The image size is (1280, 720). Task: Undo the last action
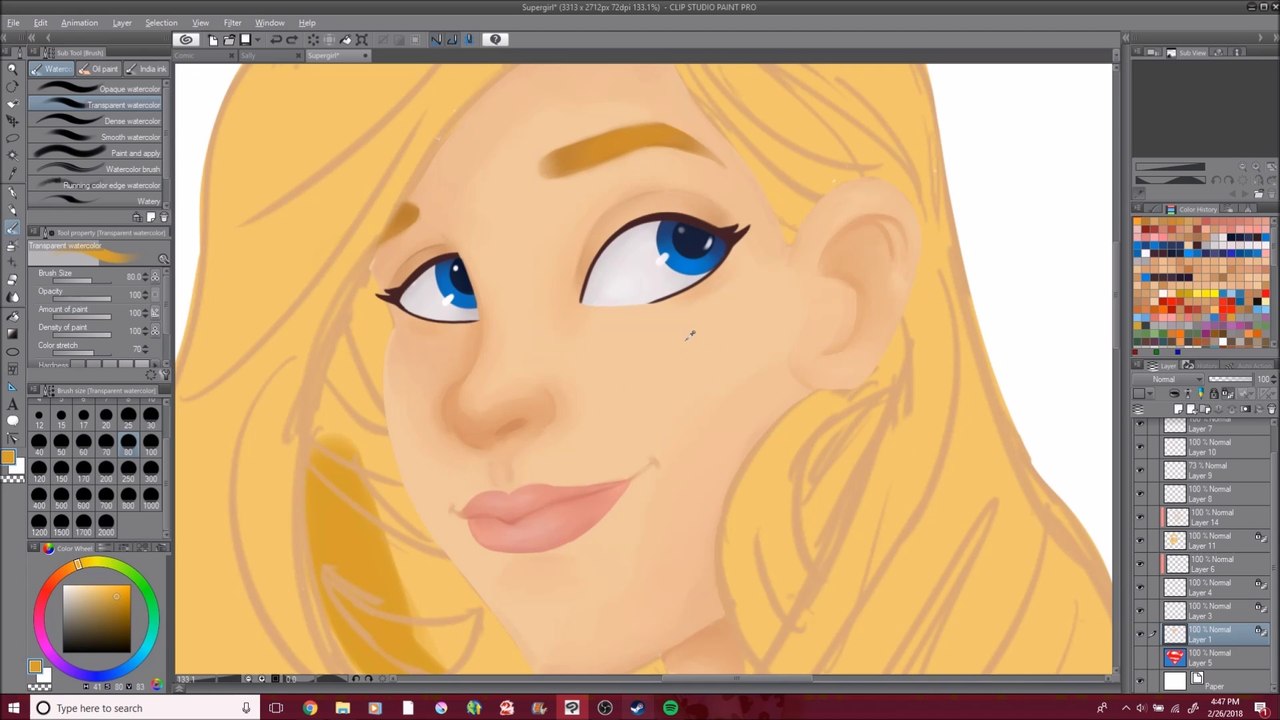point(276,40)
